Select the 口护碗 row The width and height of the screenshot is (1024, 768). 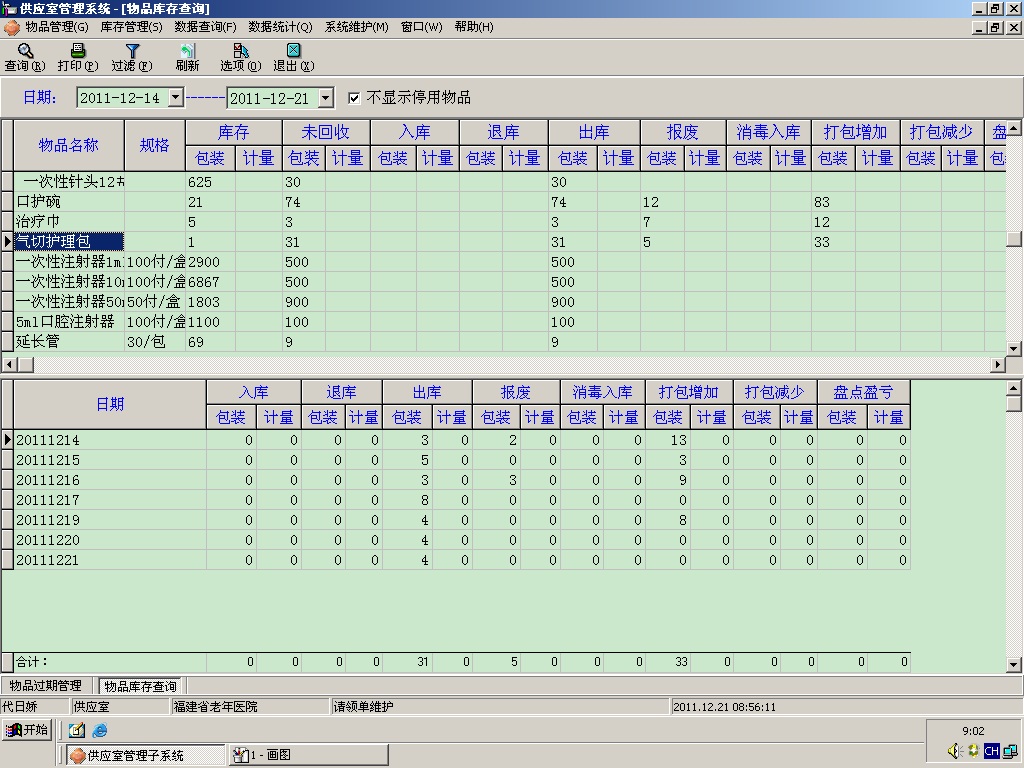pos(503,202)
